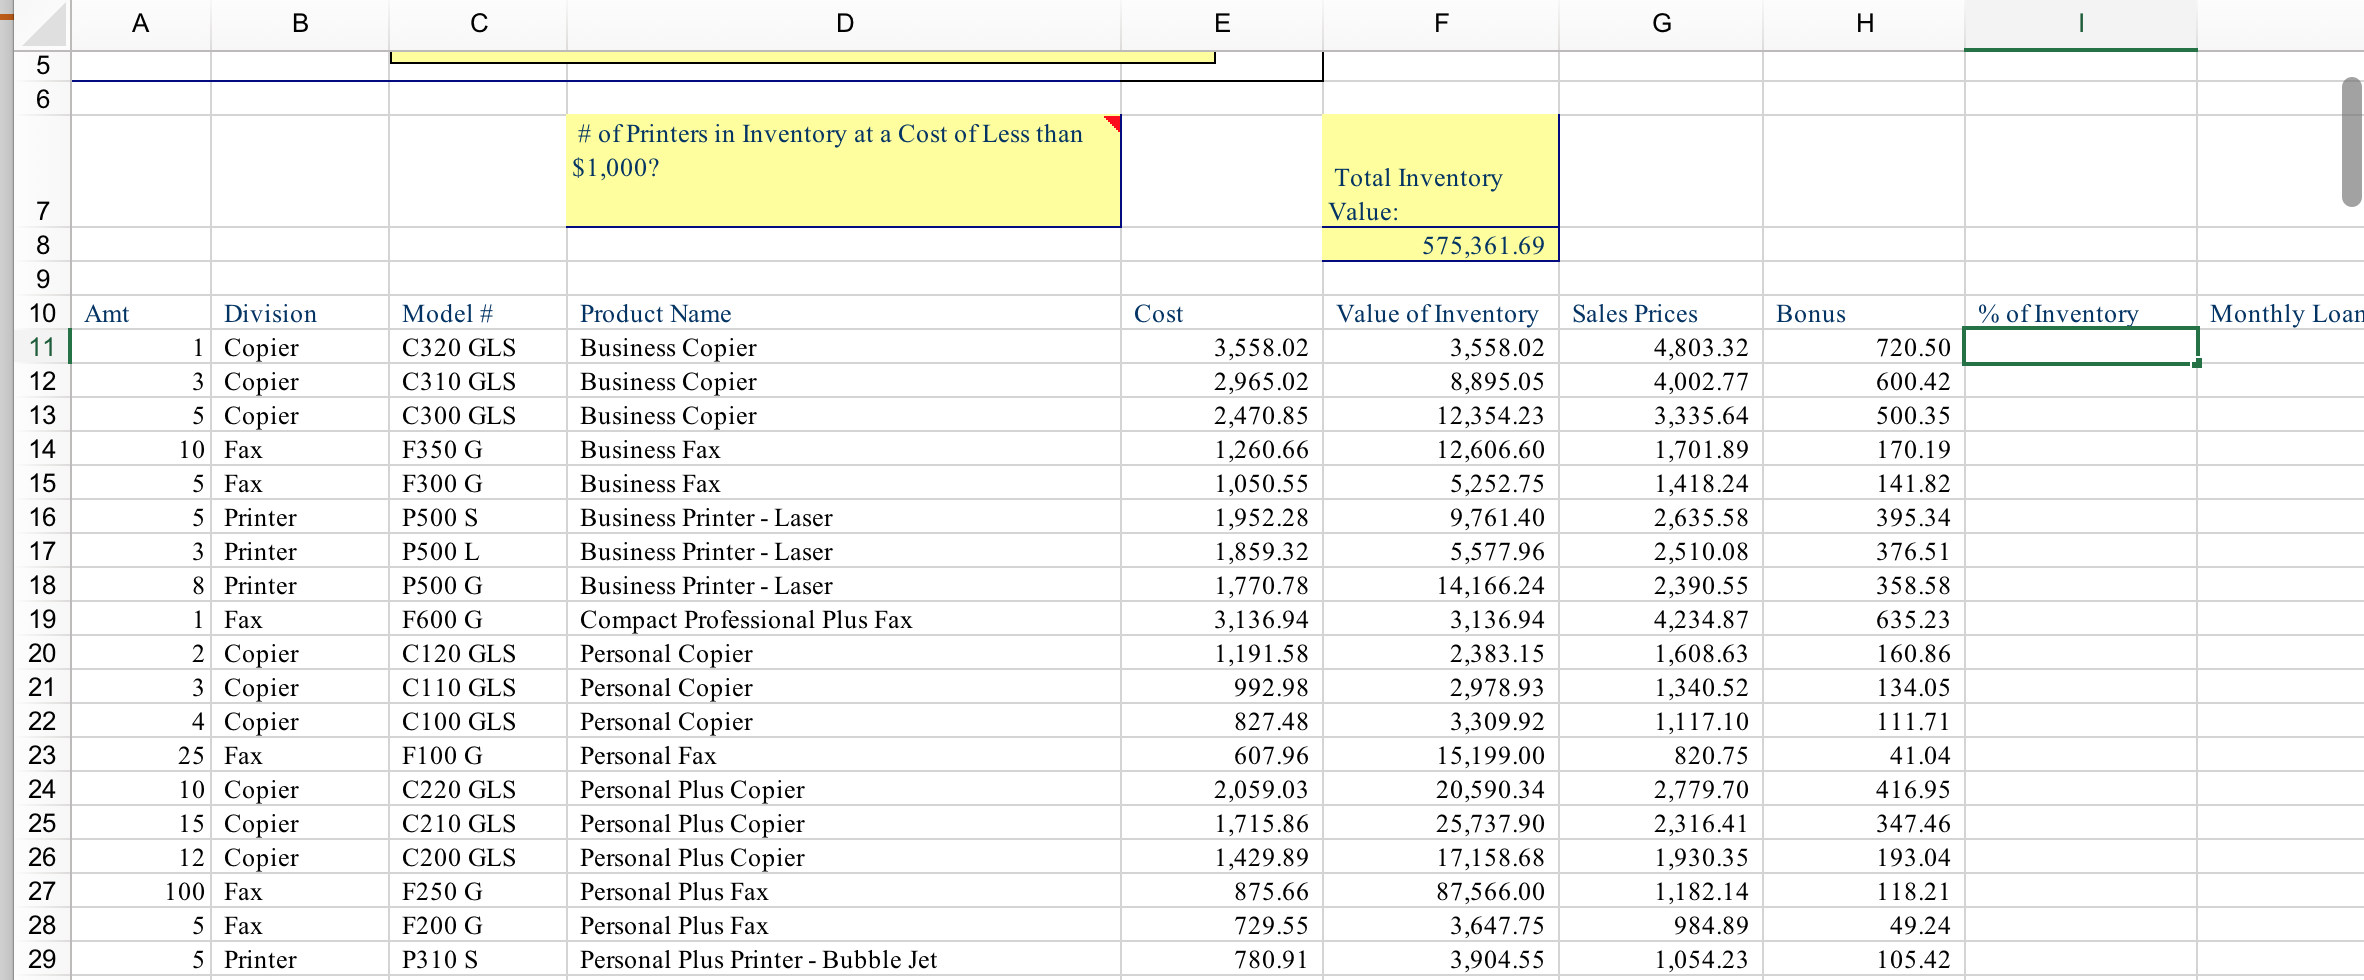Screen dimensions: 2364x980
Task: Click the red comment indicator on the yellow note
Action: coord(1110,122)
